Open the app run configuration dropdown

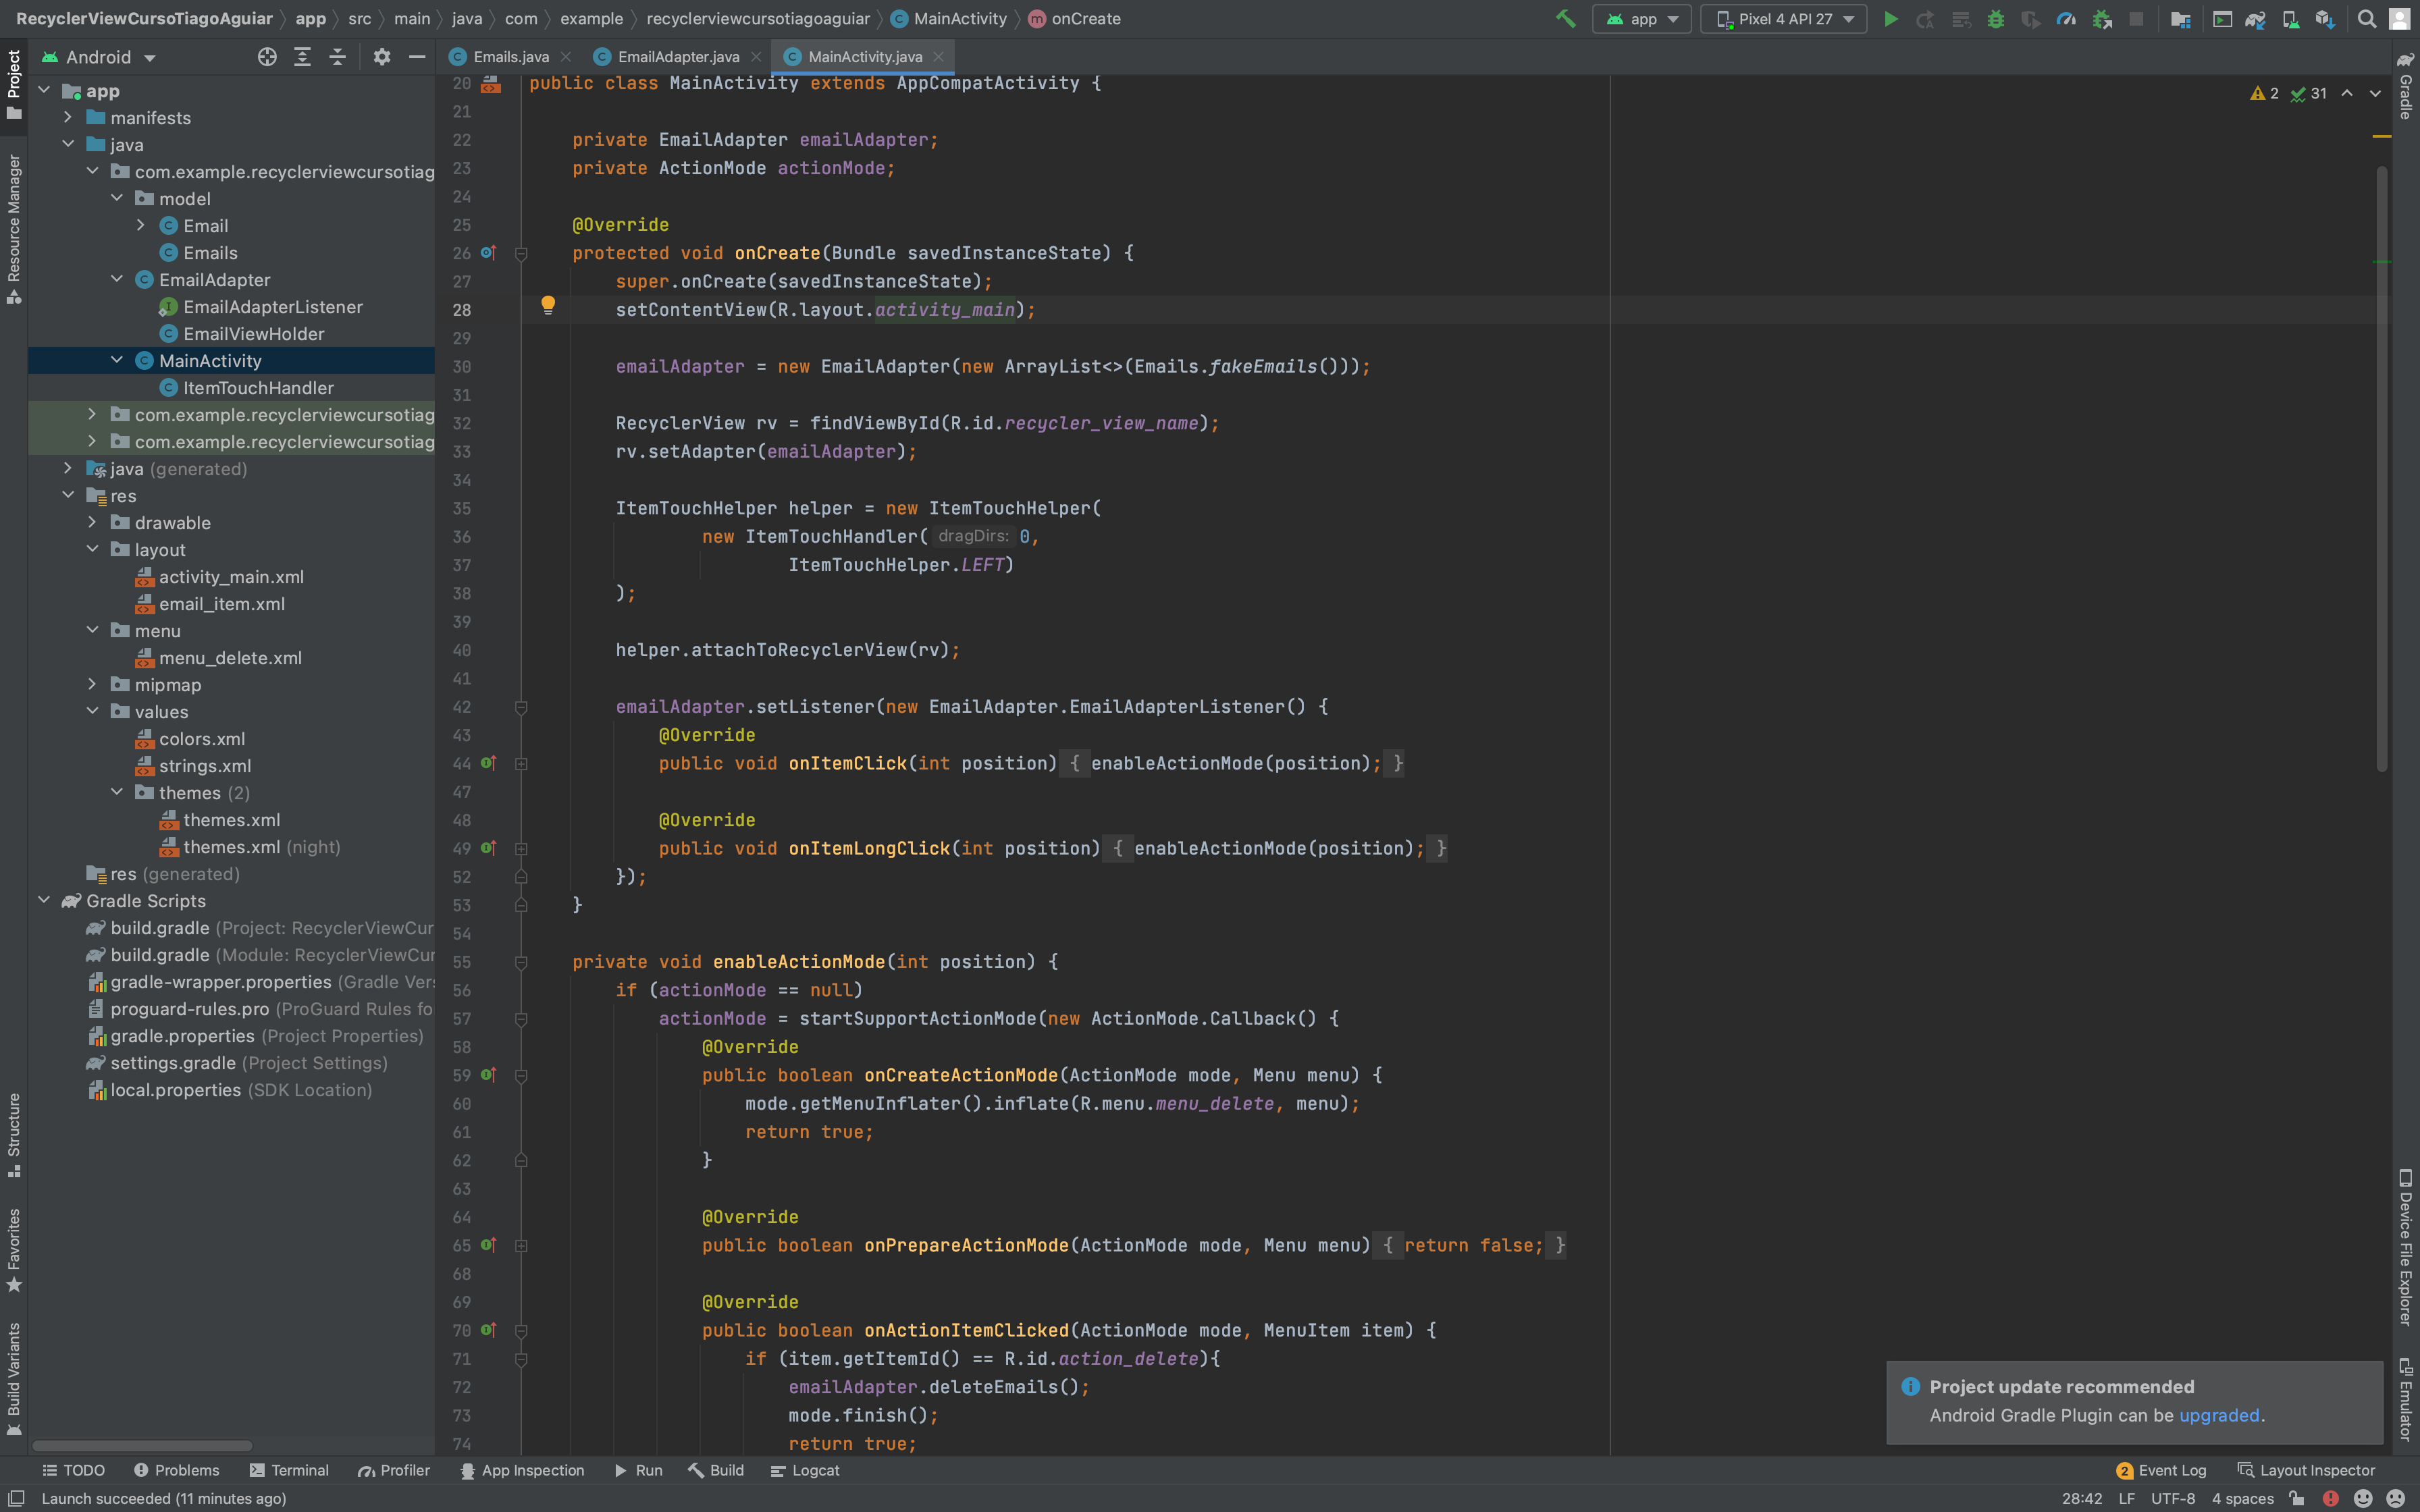pyautogui.click(x=1641, y=19)
